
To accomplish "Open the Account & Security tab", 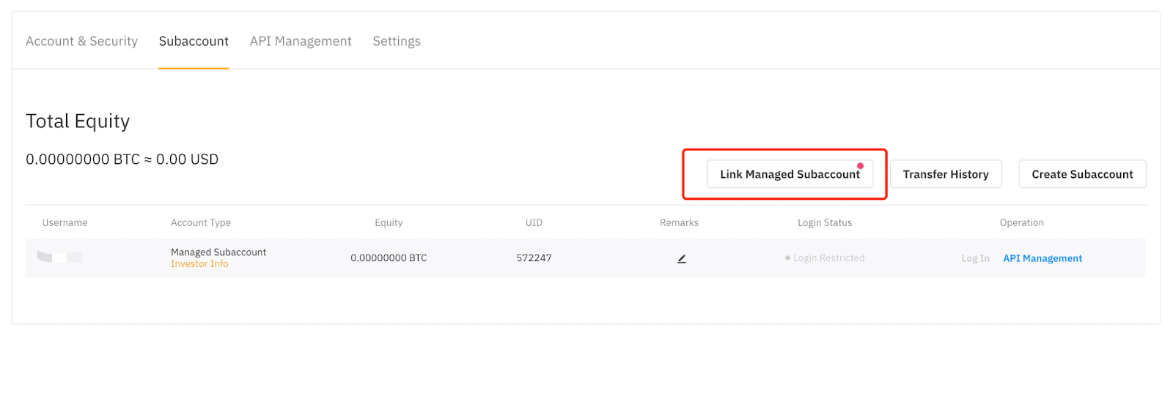I will [x=82, y=41].
